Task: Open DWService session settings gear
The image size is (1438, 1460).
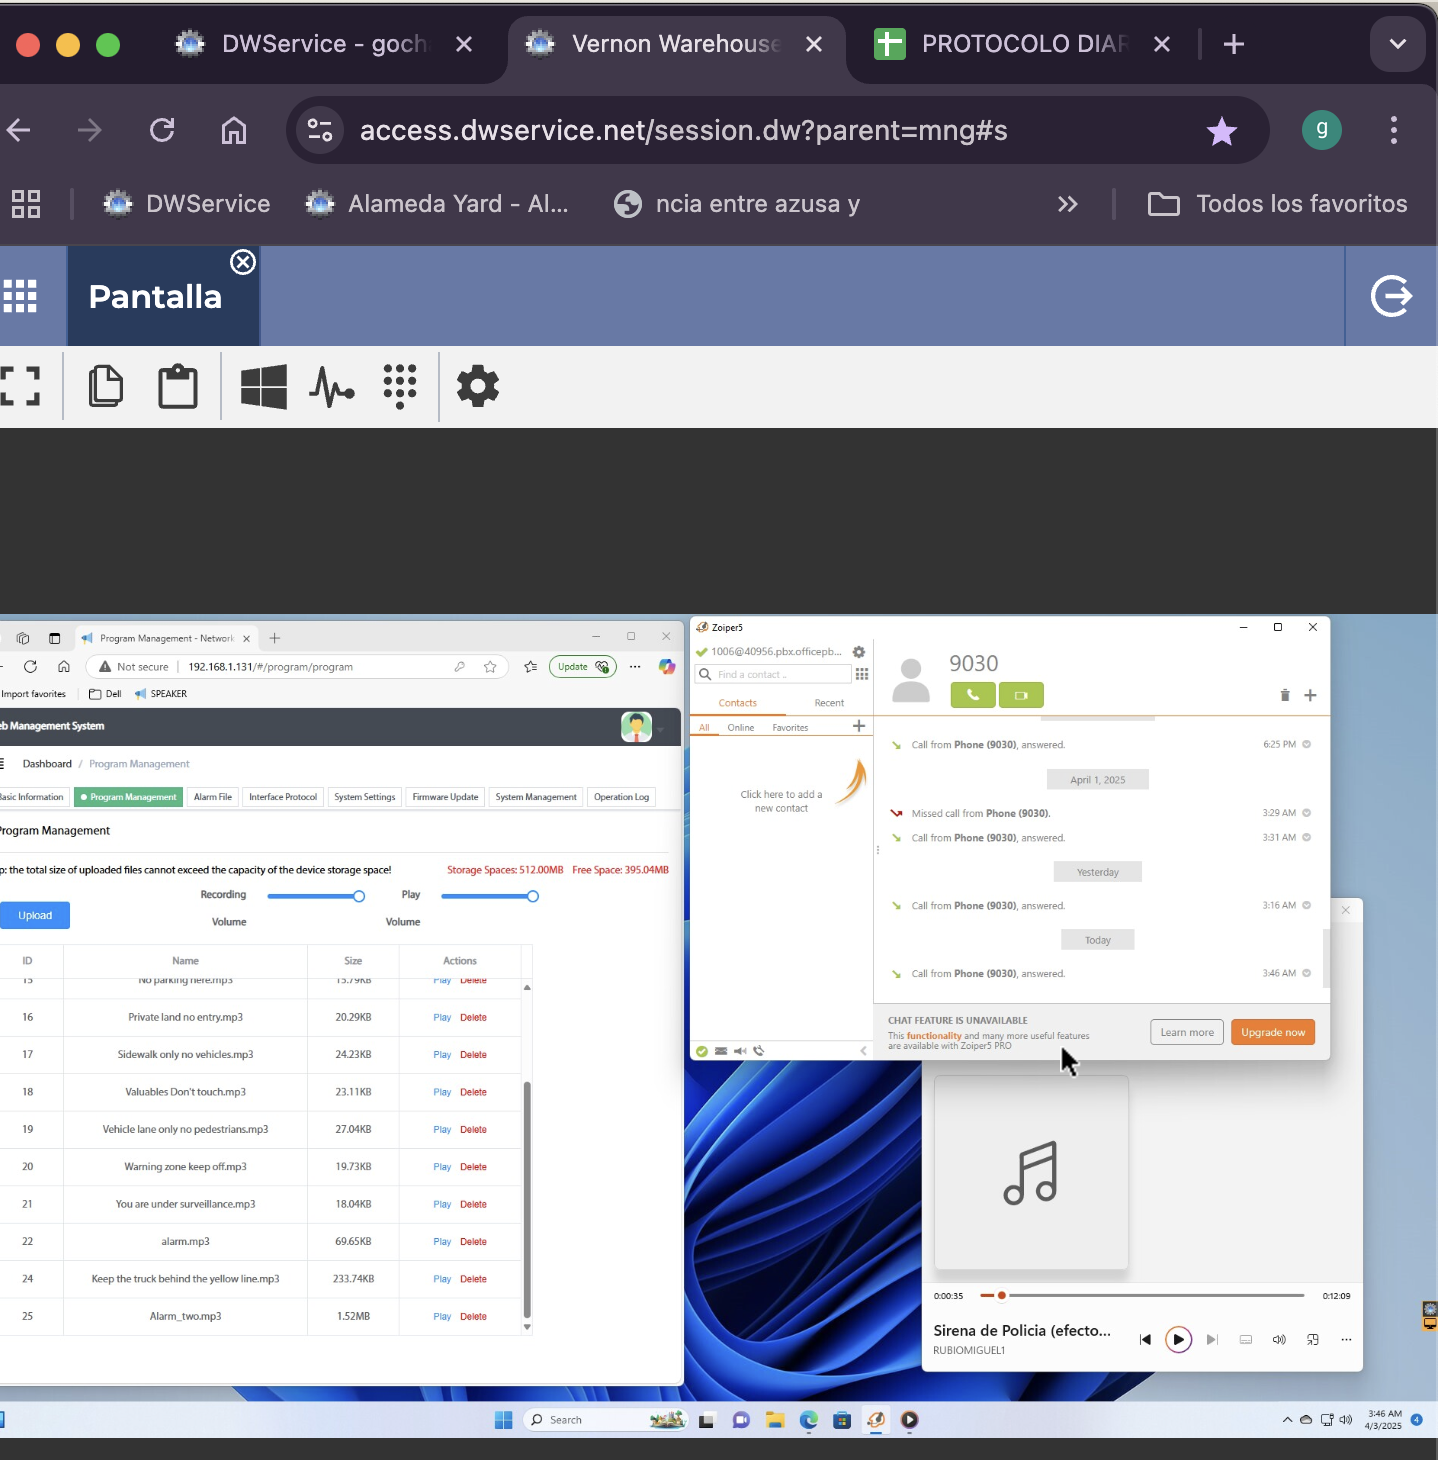Action: click(478, 386)
